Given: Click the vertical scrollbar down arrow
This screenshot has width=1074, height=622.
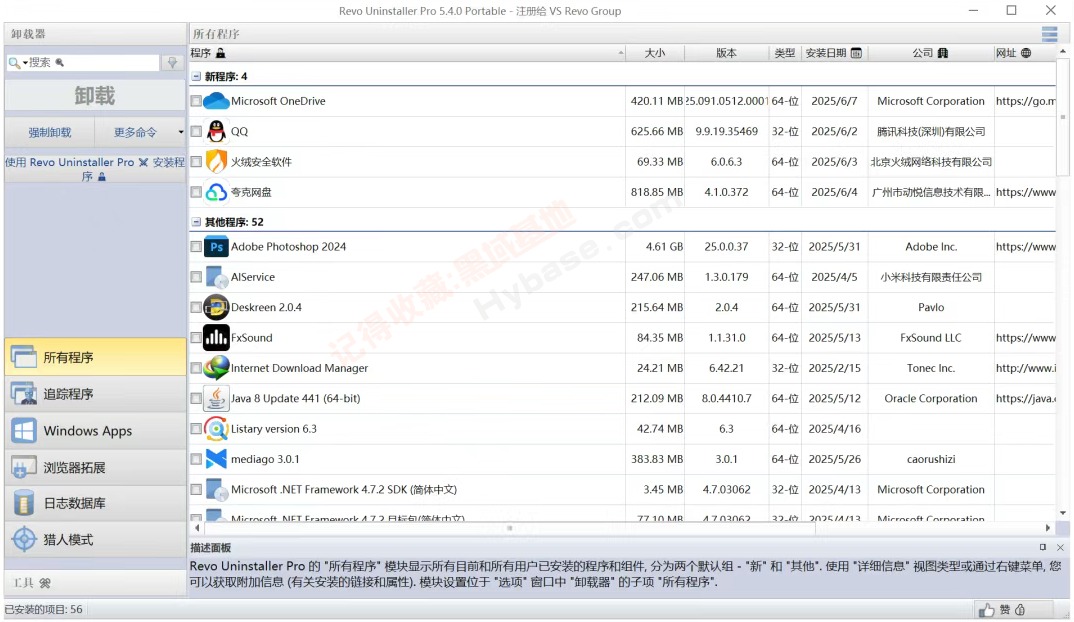Looking at the screenshot, I should [1062, 513].
